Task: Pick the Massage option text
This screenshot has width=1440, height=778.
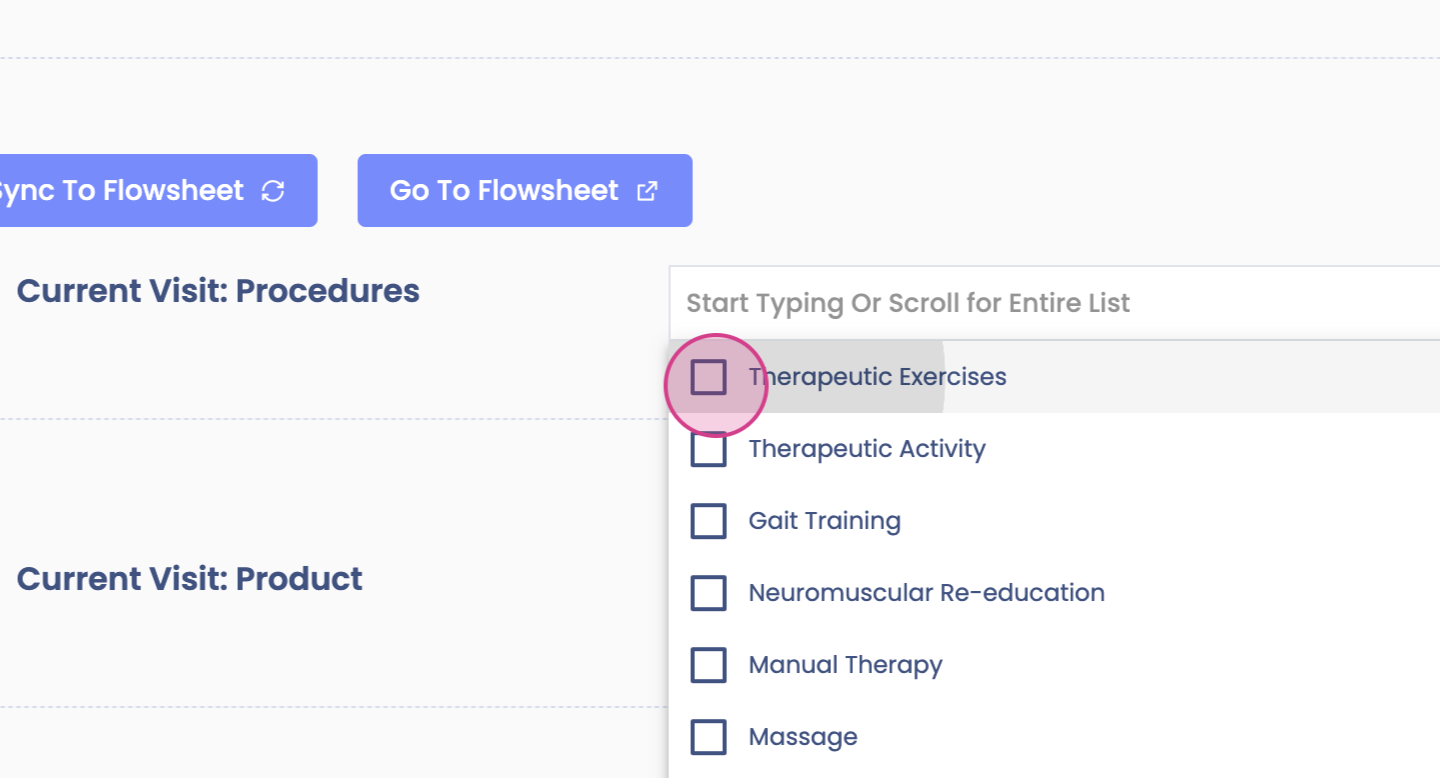Action: 803,737
